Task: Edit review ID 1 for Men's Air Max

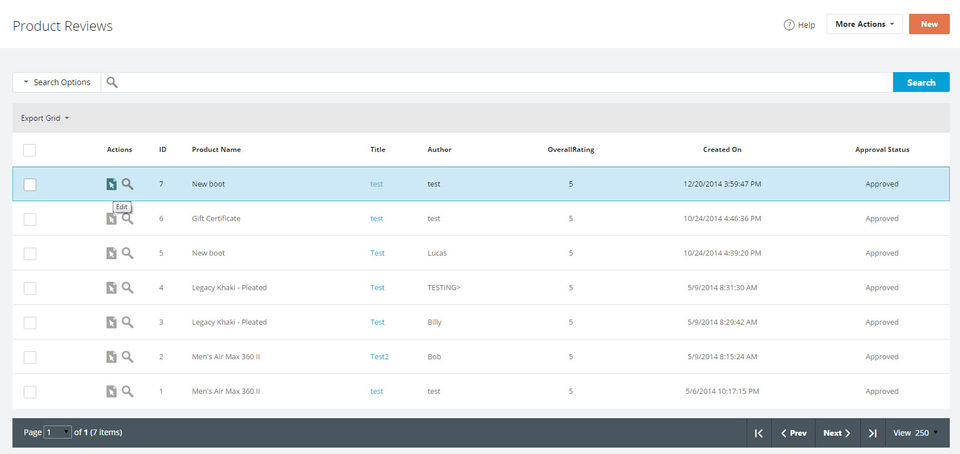Action: coord(111,392)
